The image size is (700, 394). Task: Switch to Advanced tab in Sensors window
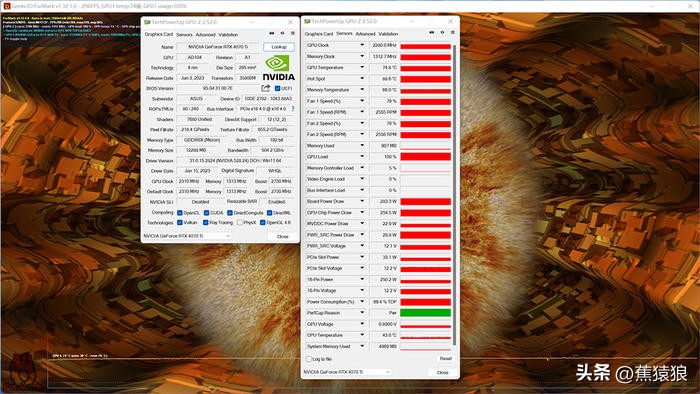(366, 33)
